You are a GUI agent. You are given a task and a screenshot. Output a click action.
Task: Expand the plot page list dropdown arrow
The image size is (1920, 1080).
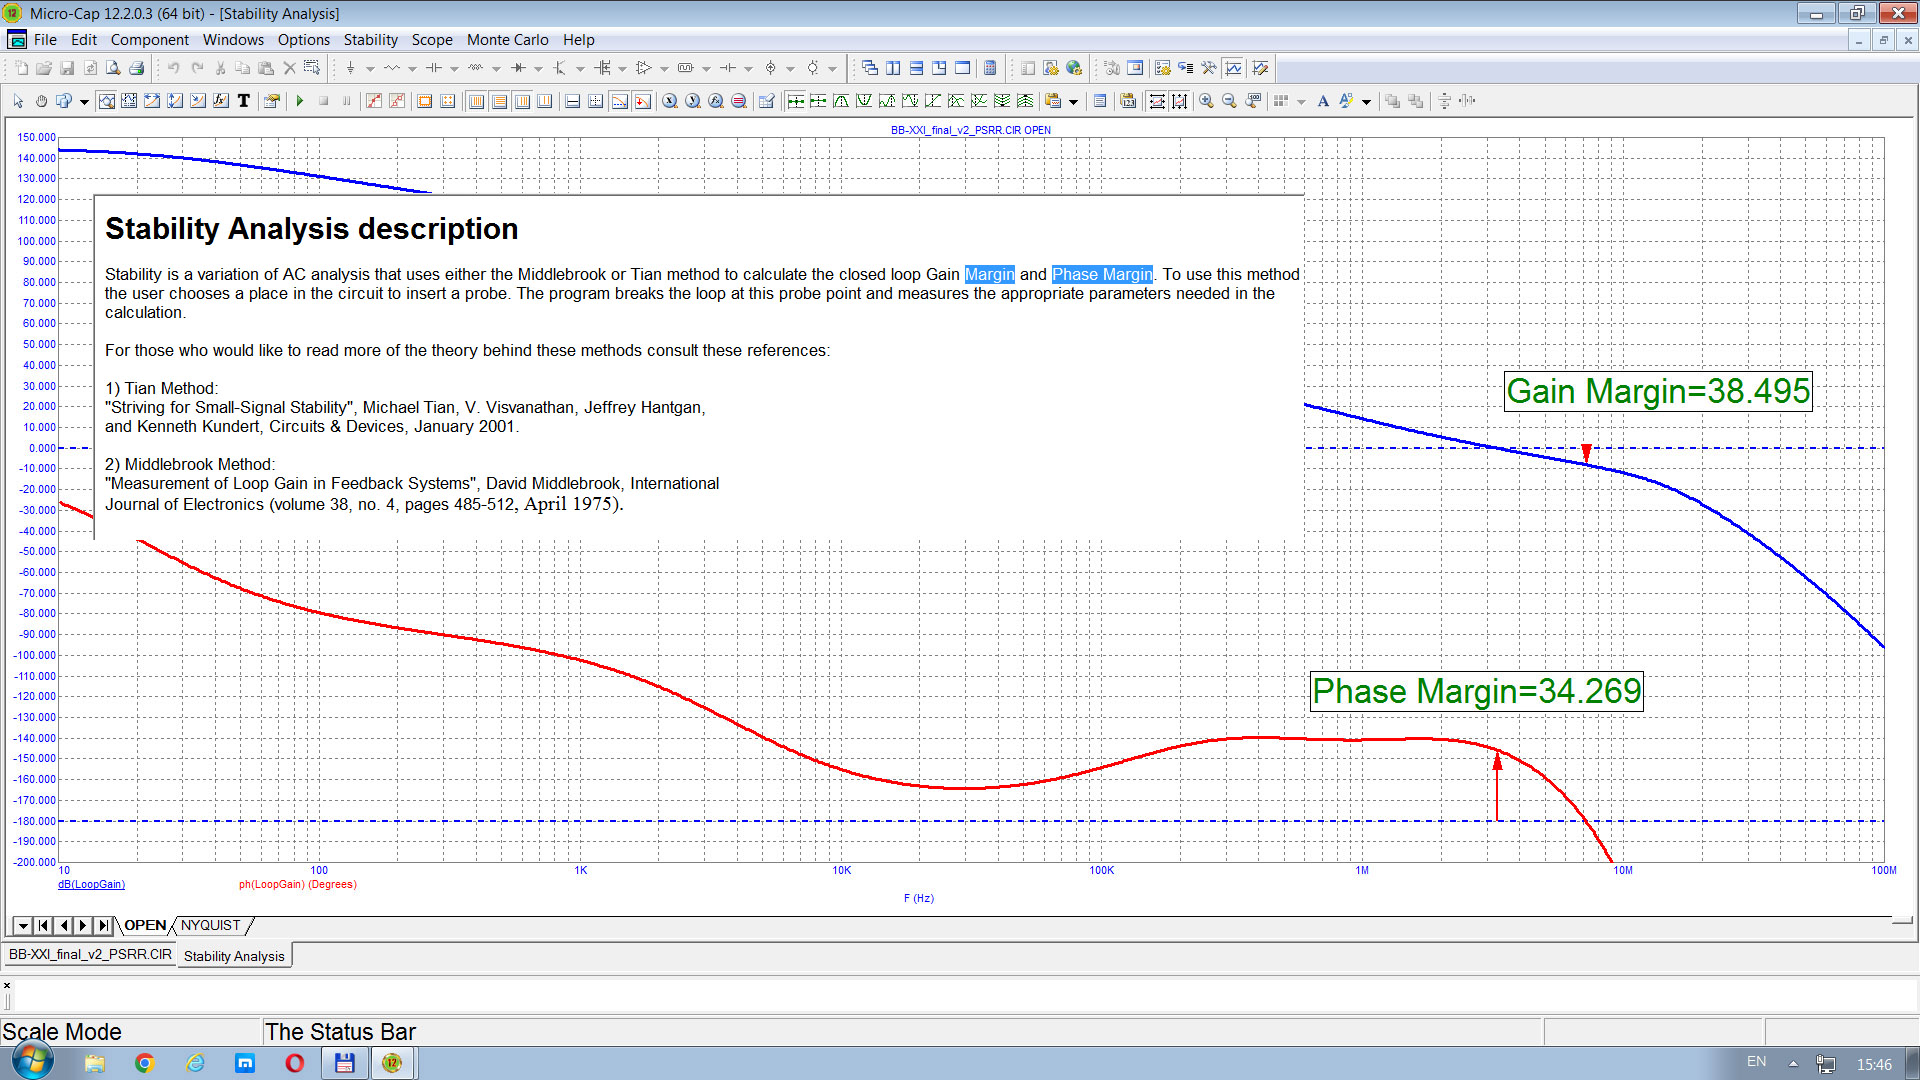click(x=22, y=926)
